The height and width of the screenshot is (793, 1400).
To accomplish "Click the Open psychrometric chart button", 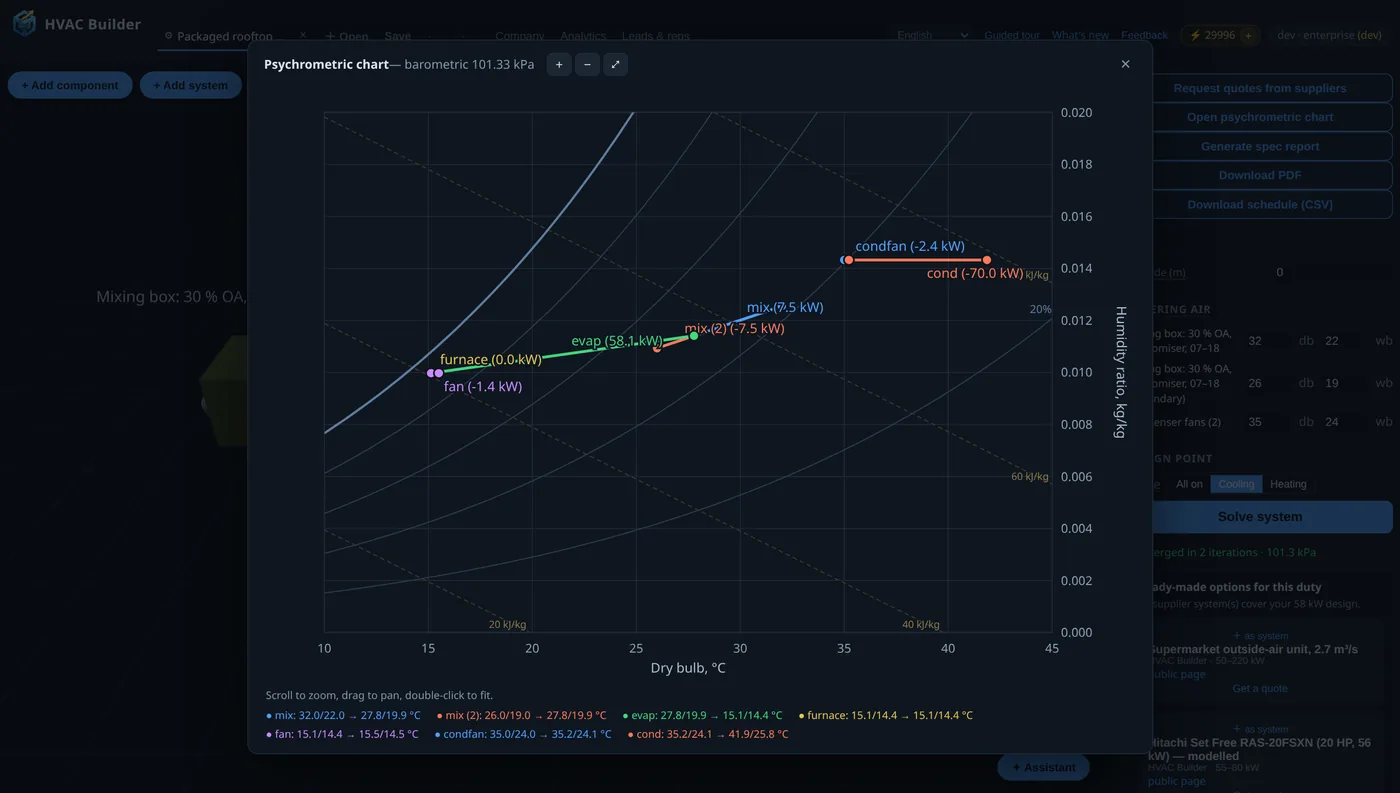I will coord(1260,117).
